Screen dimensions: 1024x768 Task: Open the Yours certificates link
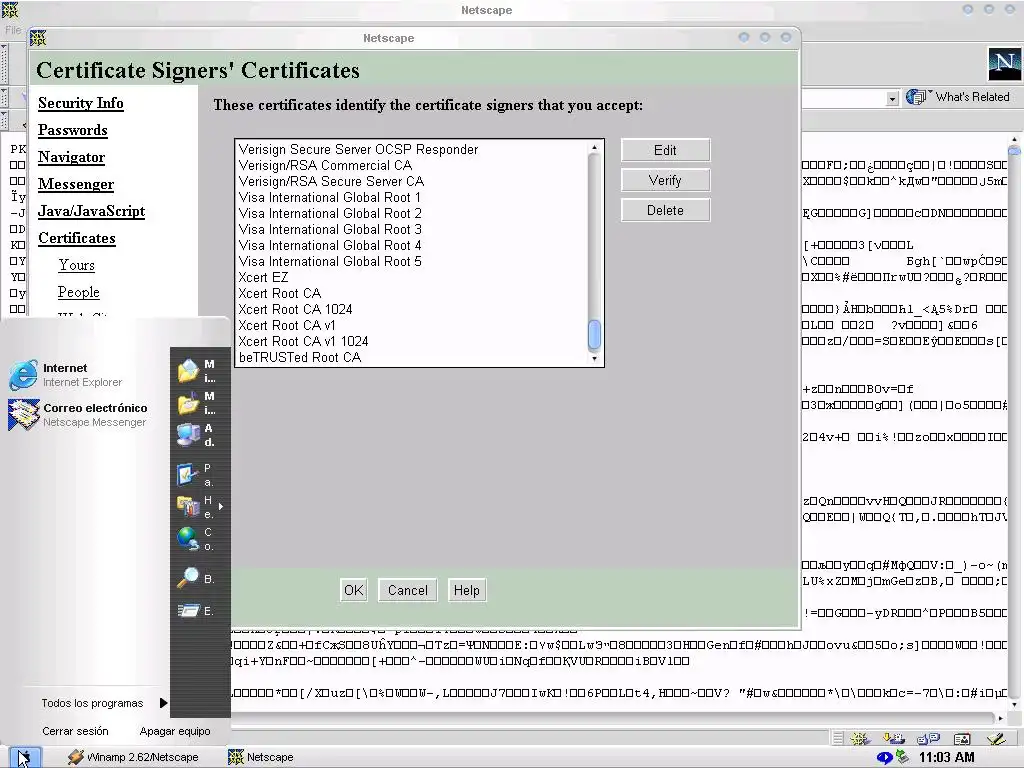point(76,265)
